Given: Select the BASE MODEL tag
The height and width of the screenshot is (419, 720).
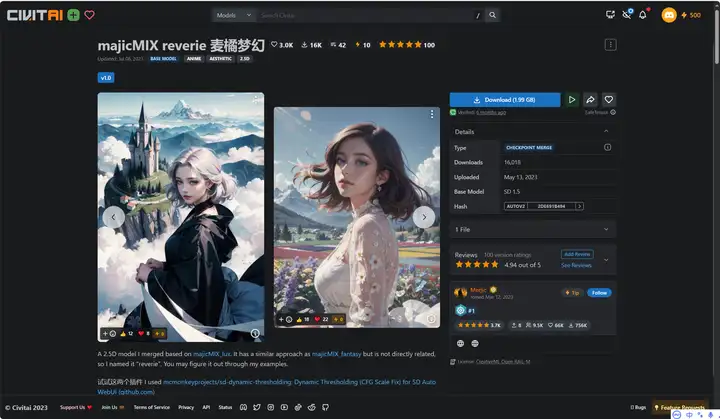Looking at the screenshot, I should 163,59.
